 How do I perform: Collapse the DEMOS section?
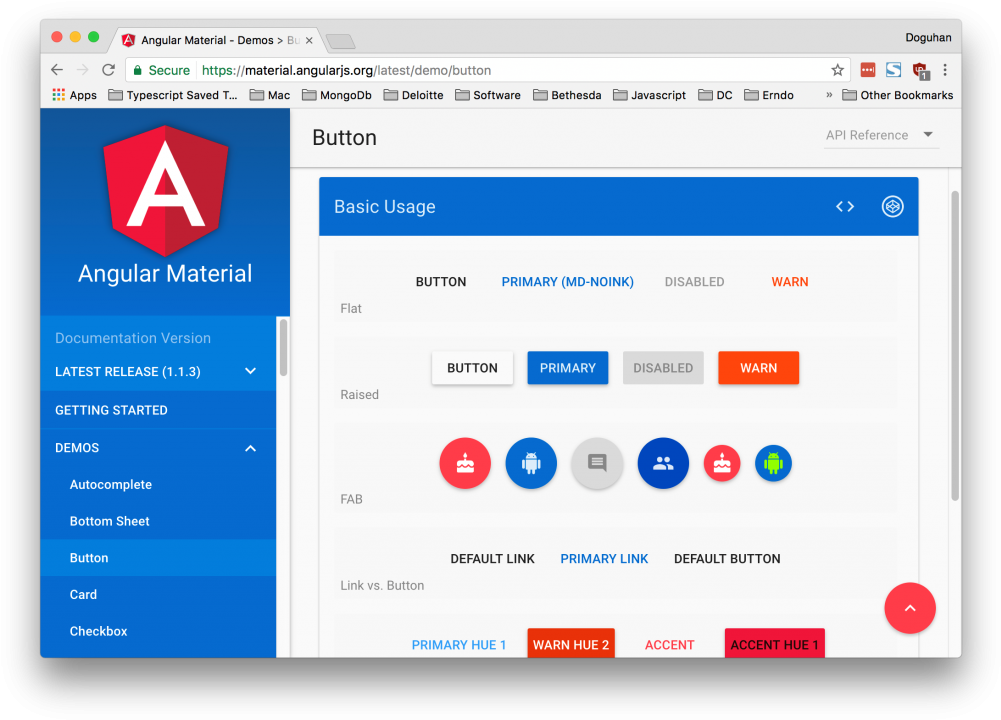tap(158, 447)
